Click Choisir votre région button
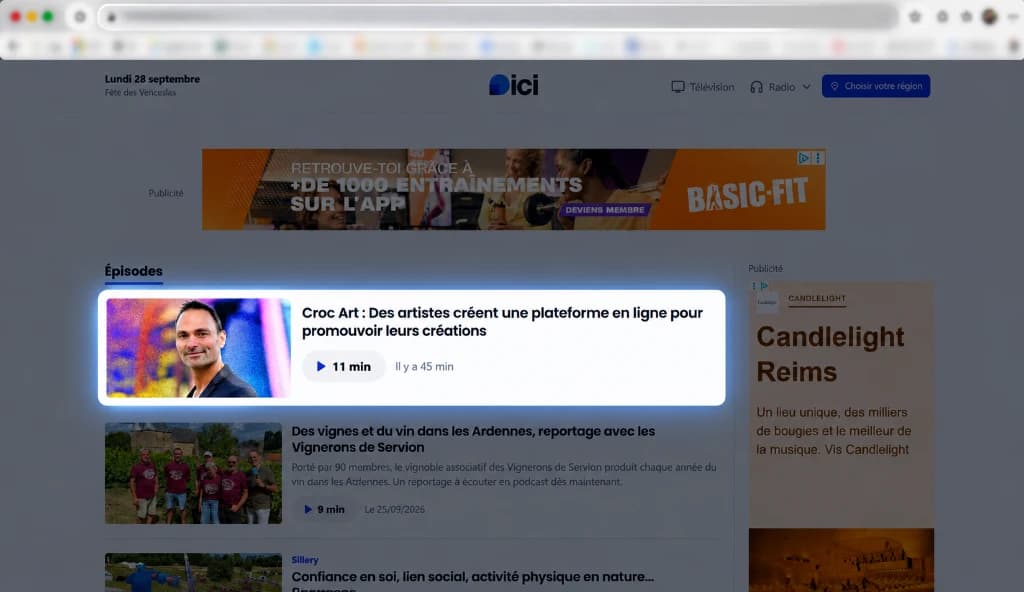The height and width of the screenshot is (592, 1024). tap(876, 86)
